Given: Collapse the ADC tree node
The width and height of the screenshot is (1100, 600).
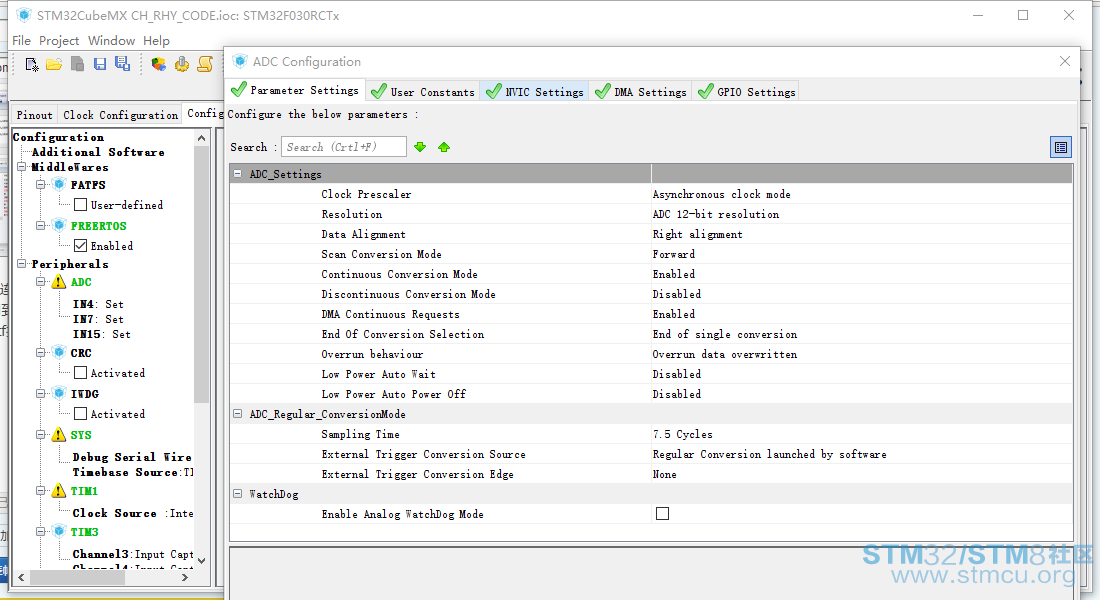Looking at the screenshot, I should [x=41, y=281].
